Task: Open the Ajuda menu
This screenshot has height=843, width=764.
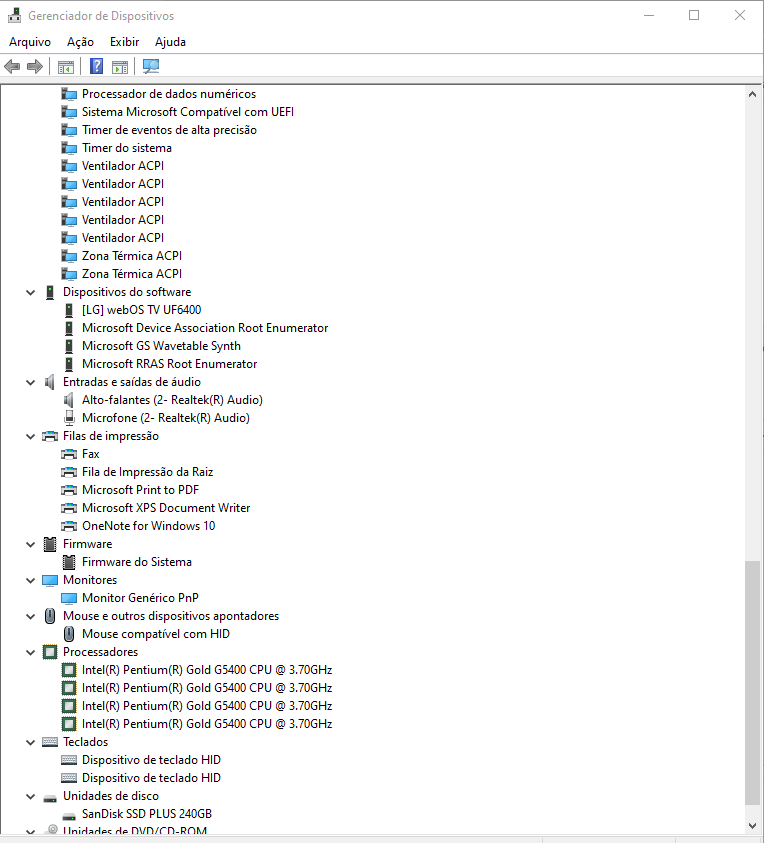Action: (x=170, y=42)
